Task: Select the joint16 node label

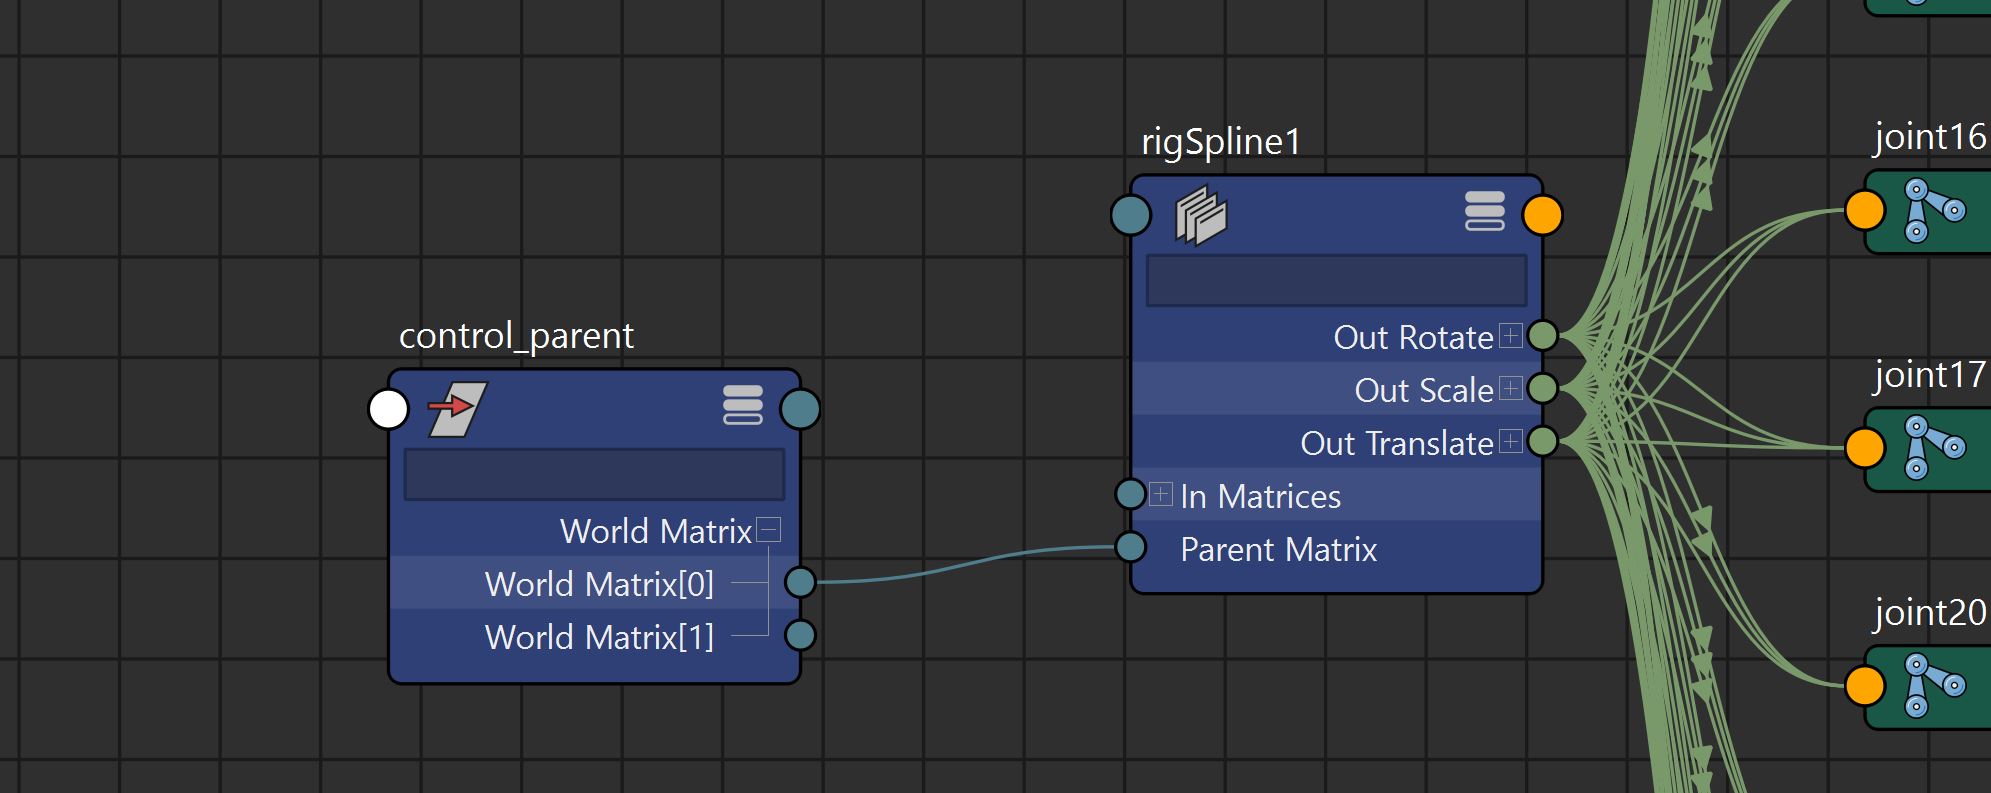Action: 1930,137
